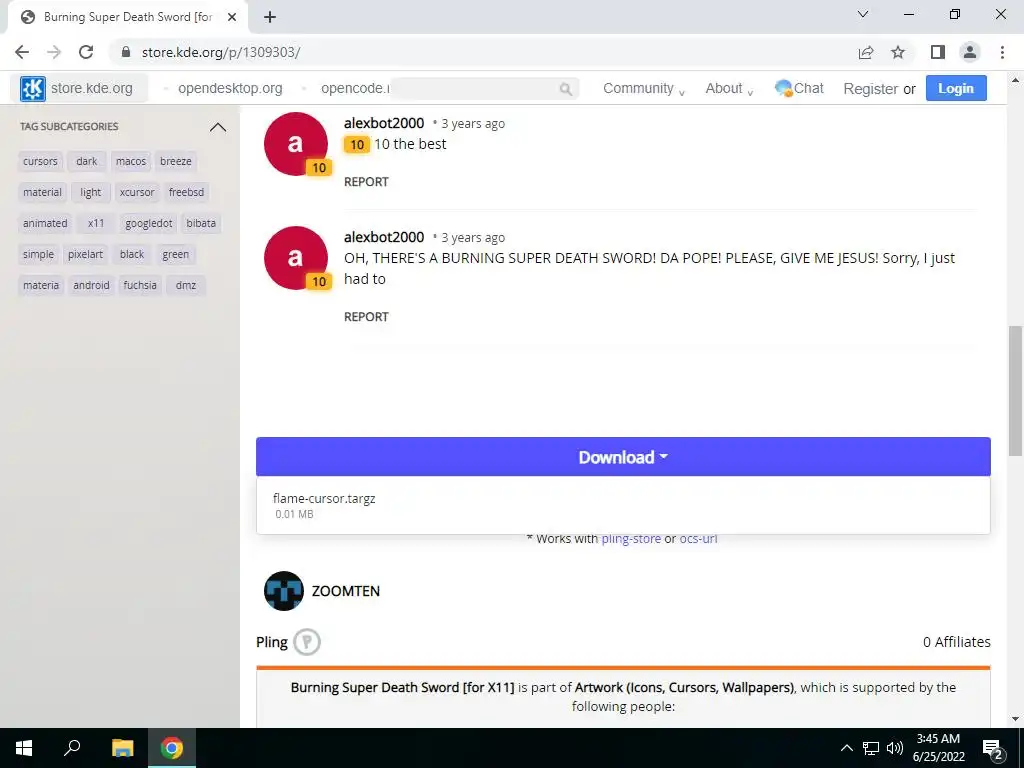Reload the current page
The width and height of the screenshot is (1024, 768).
tap(86, 52)
